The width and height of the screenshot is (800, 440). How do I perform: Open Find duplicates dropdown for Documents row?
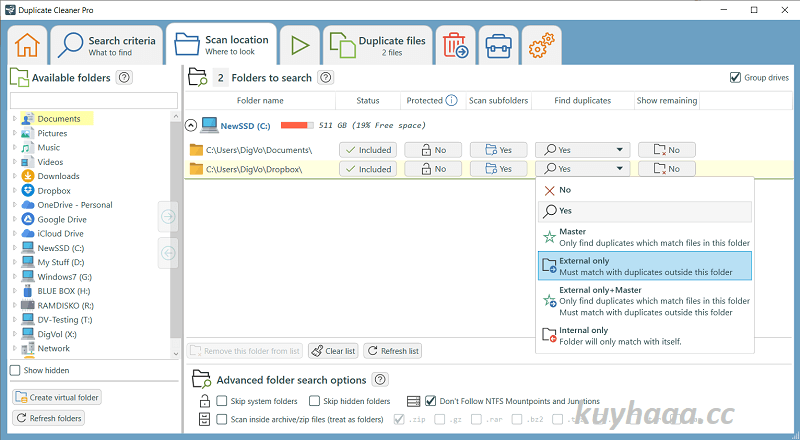point(583,150)
